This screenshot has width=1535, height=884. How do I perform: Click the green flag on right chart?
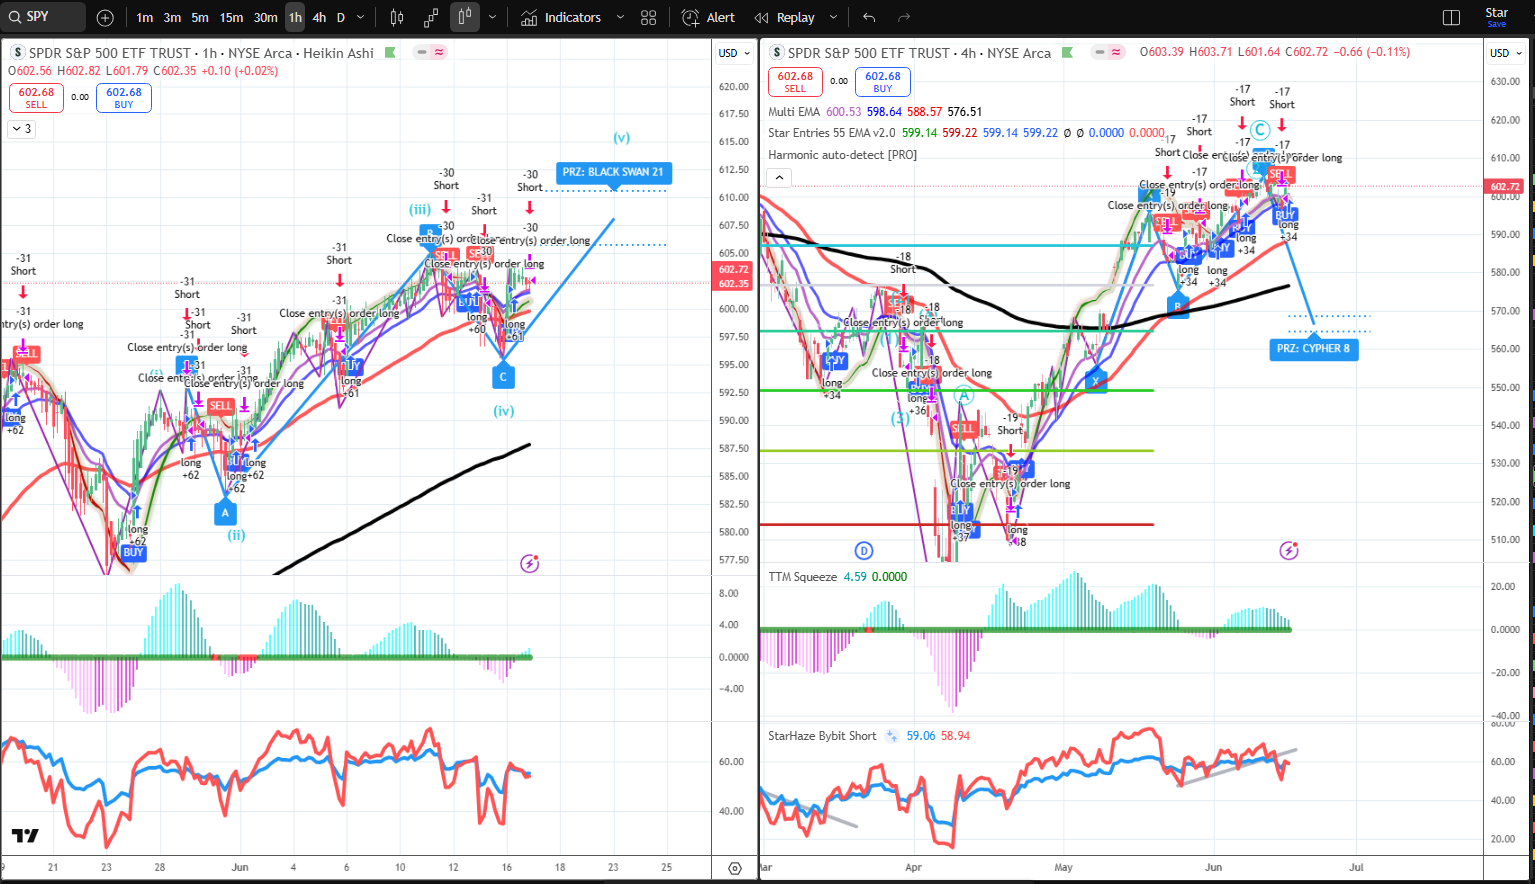click(x=1067, y=53)
